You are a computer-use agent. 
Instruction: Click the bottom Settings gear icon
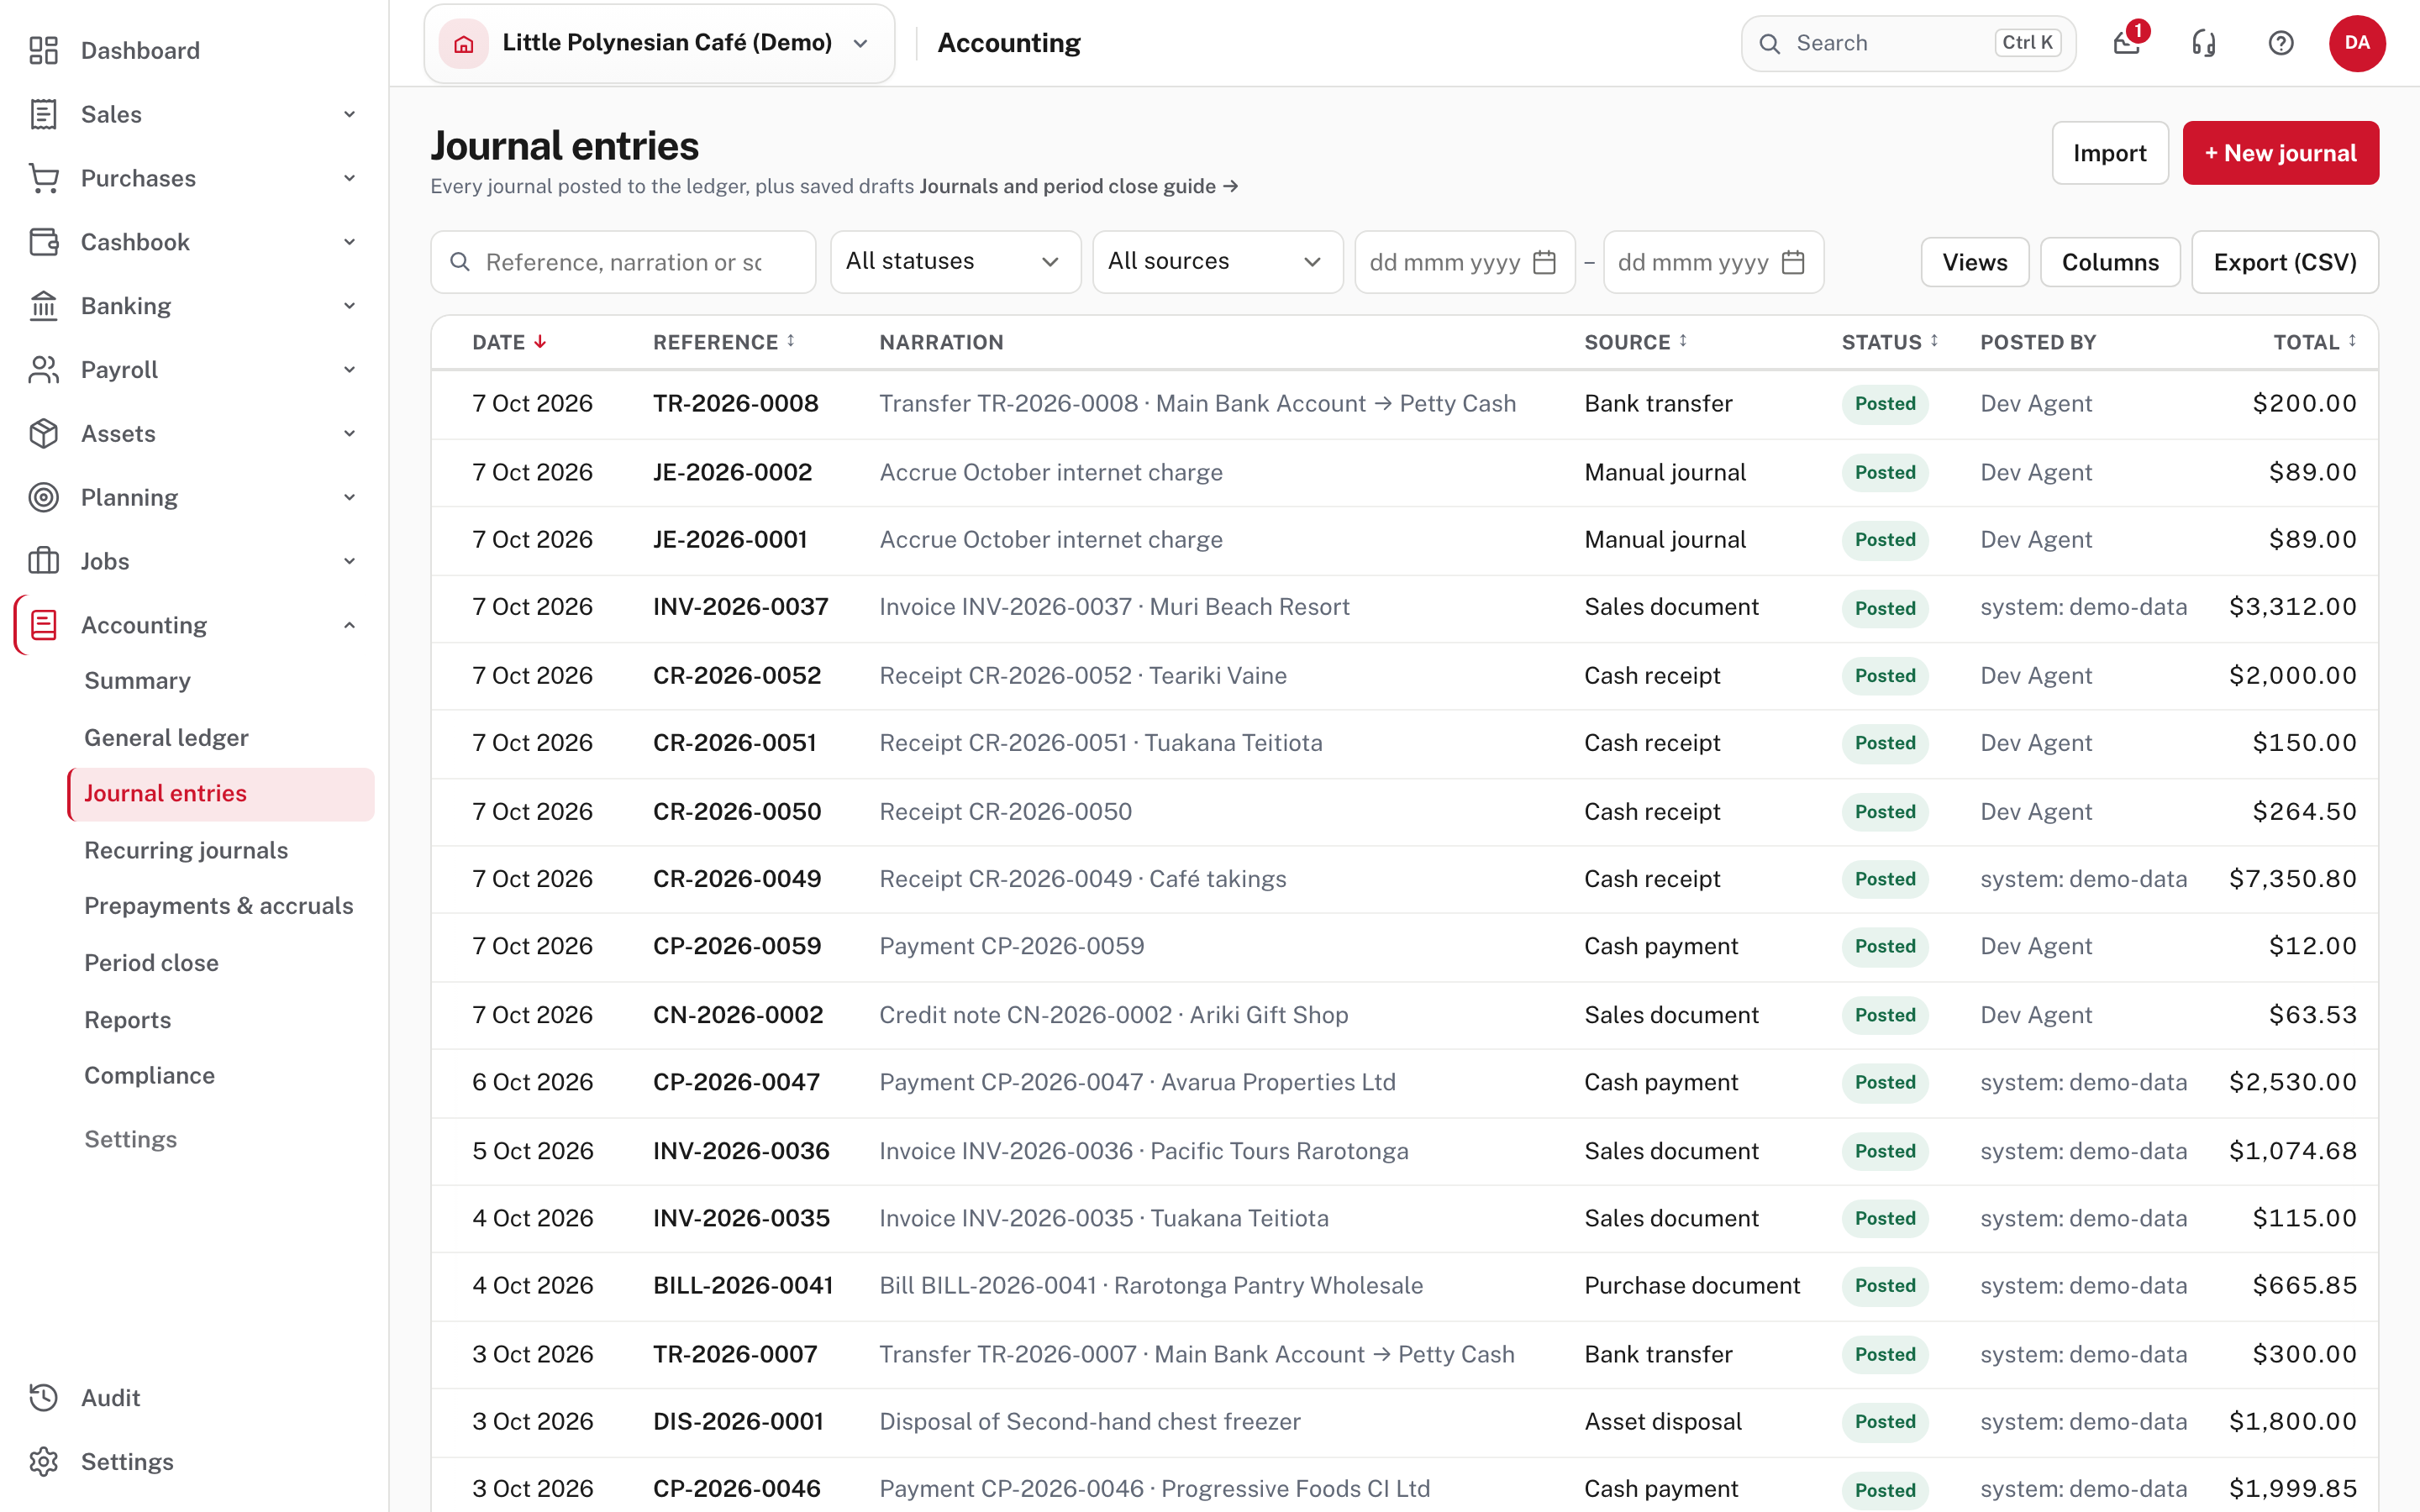pos(43,1461)
